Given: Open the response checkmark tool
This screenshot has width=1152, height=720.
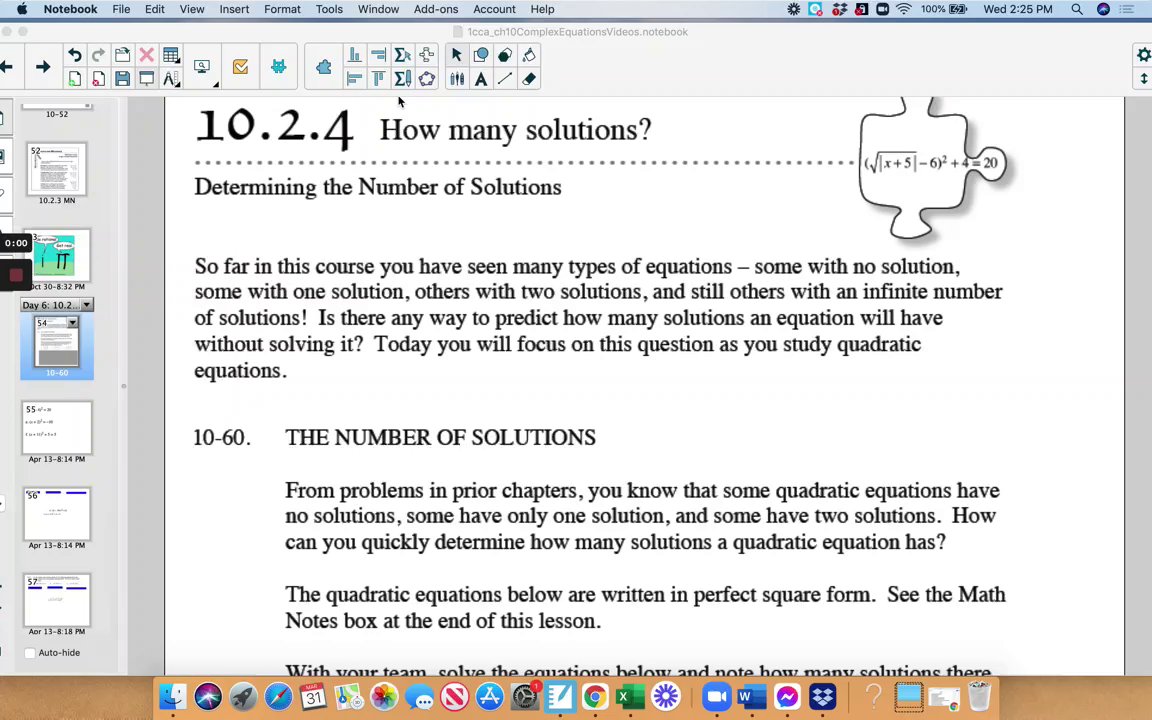Looking at the screenshot, I should tap(240, 67).
